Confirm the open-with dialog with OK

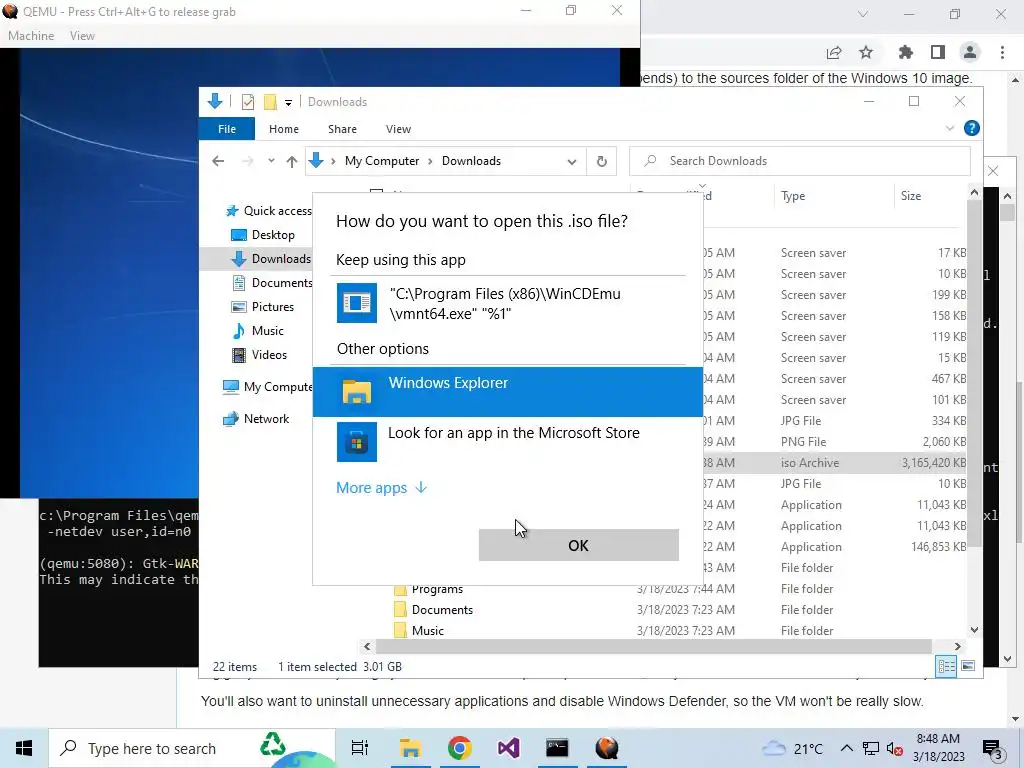[579, 545]
